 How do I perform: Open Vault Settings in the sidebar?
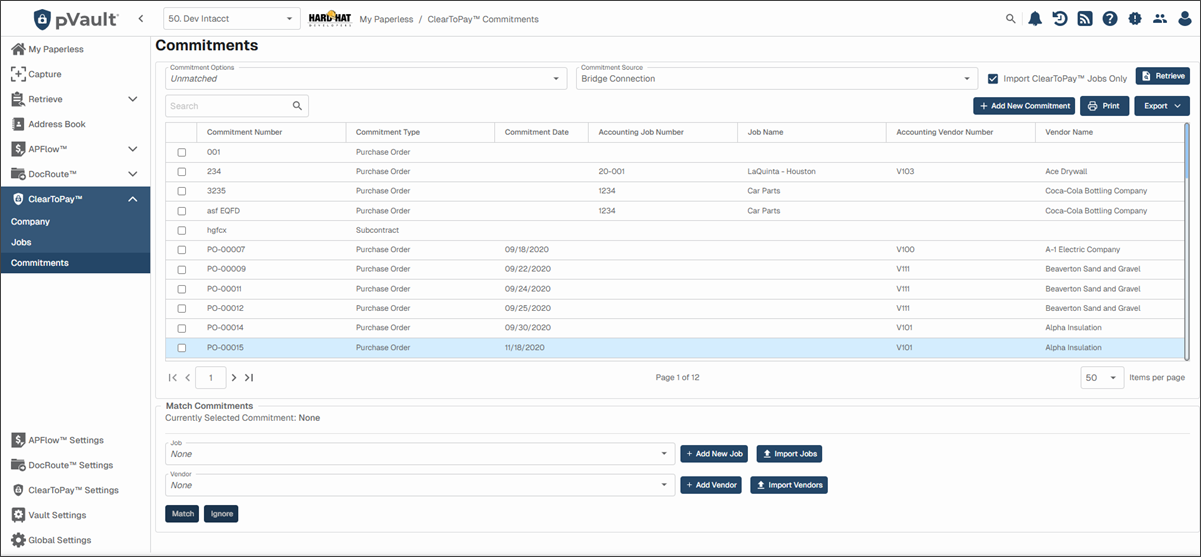coord(49,515)
